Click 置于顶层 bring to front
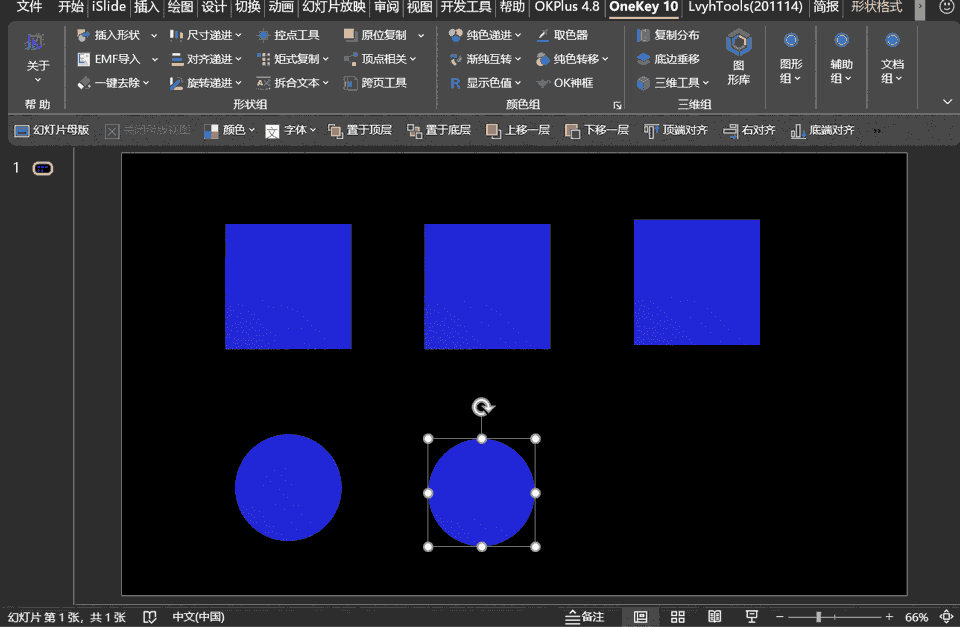Screen dimensions: 960x627 tap(360, 130)
